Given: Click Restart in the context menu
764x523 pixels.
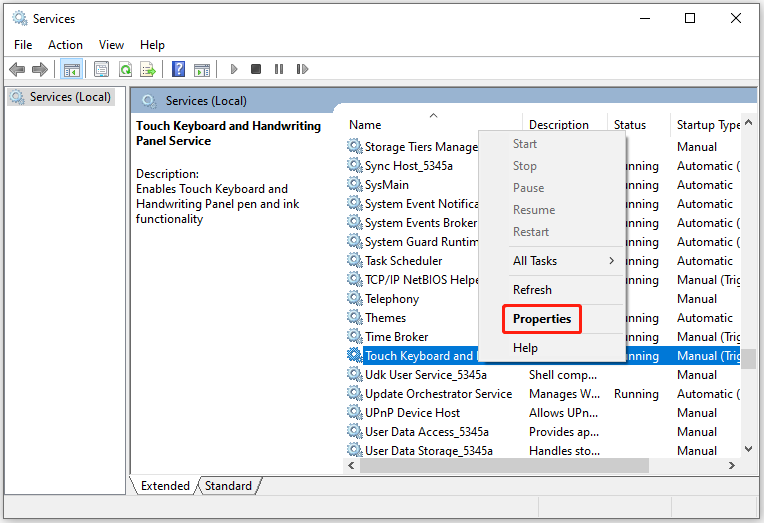Looking at the screenshot, I should coord(531,232).
